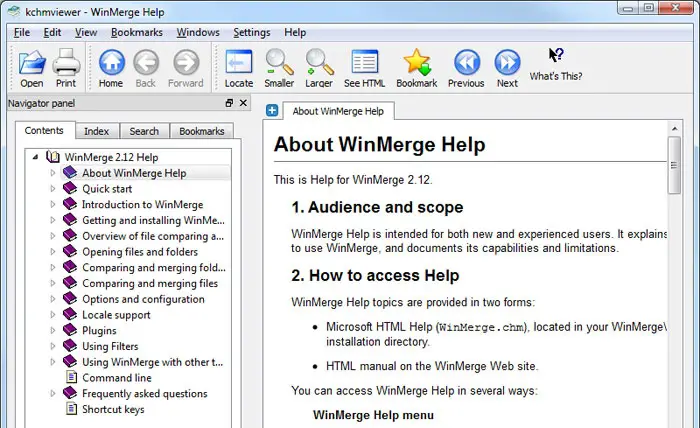Go to Previous page icon
Image resolution: width=700 pixels, height=428 pixels.
467,62
